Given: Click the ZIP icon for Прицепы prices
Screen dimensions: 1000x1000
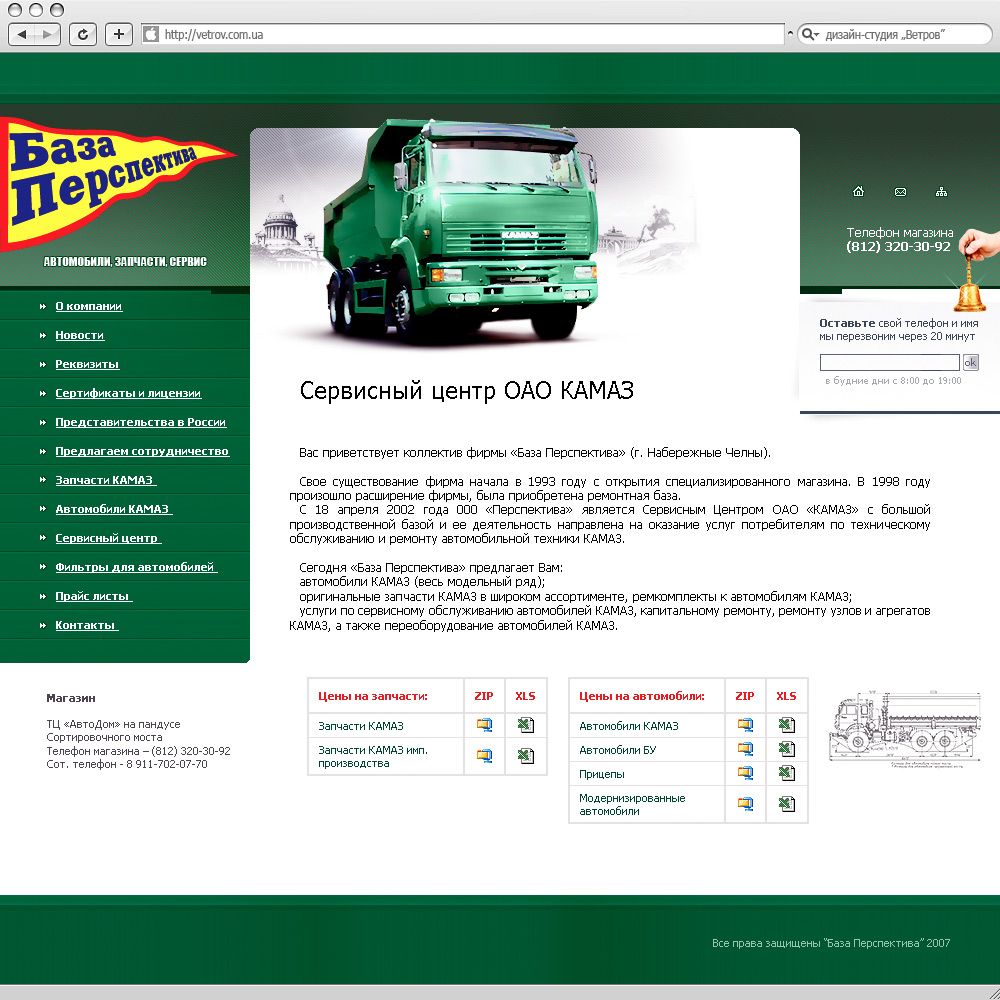Looking at the screenshot, I should [745, 772].
